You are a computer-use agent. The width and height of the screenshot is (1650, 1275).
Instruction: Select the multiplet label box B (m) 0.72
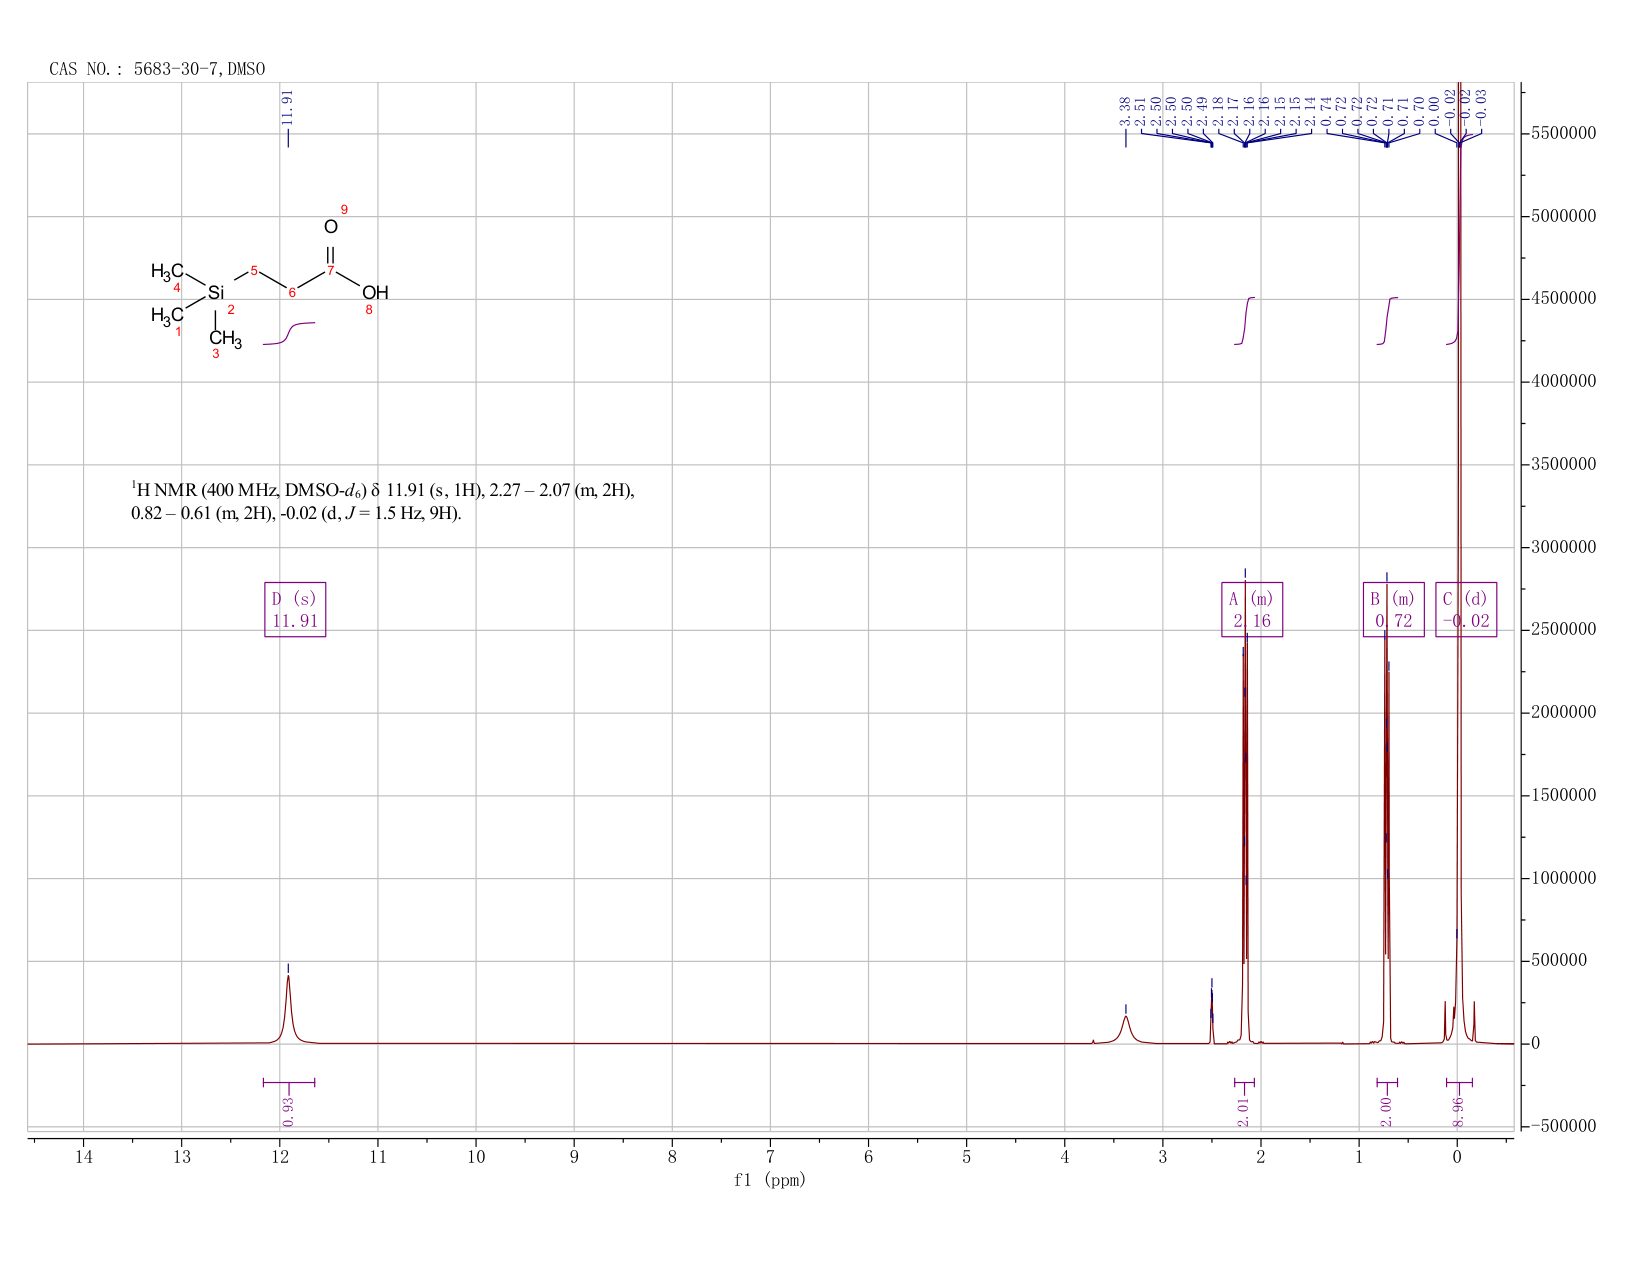1393,609
